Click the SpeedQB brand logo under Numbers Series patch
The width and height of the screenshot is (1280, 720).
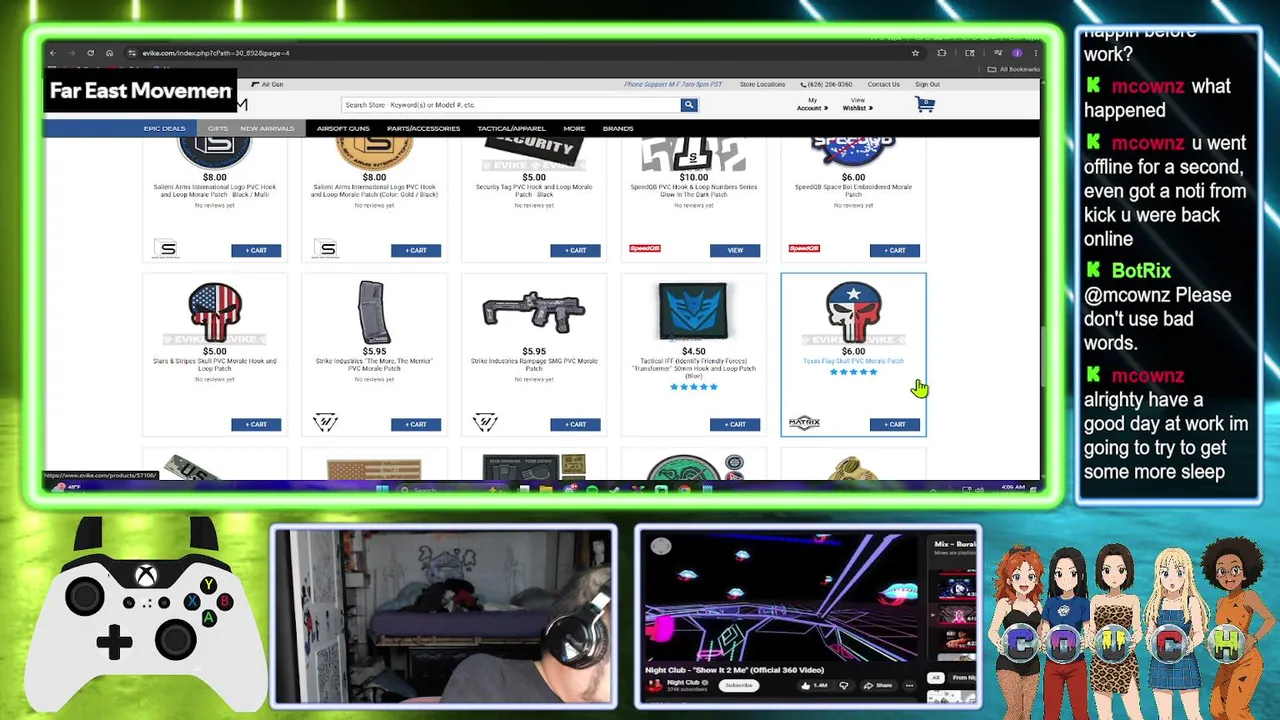point(645,248)
